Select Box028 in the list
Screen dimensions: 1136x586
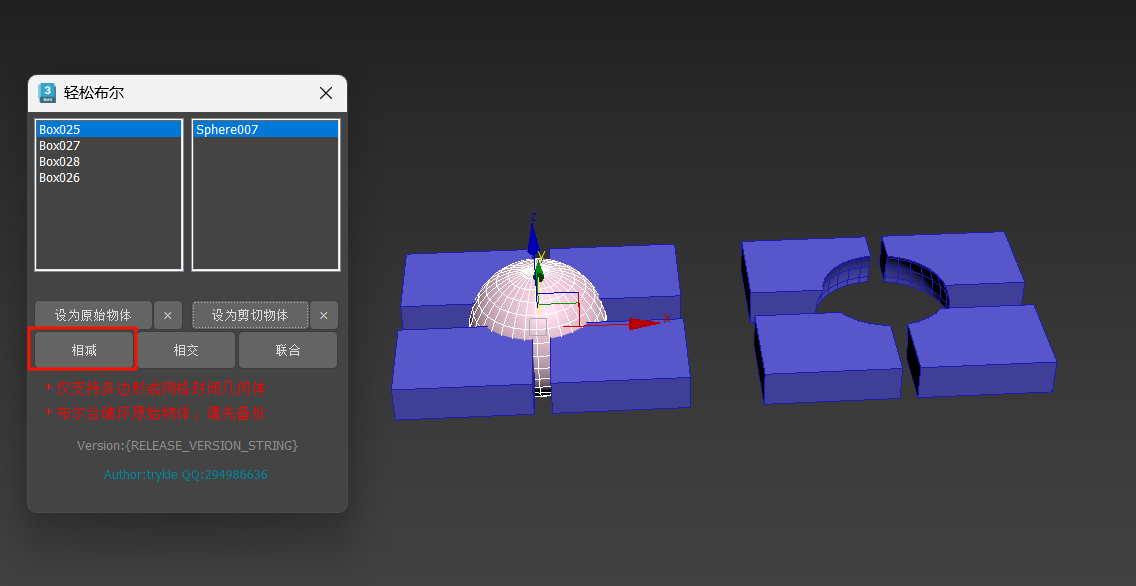[109, 162]
